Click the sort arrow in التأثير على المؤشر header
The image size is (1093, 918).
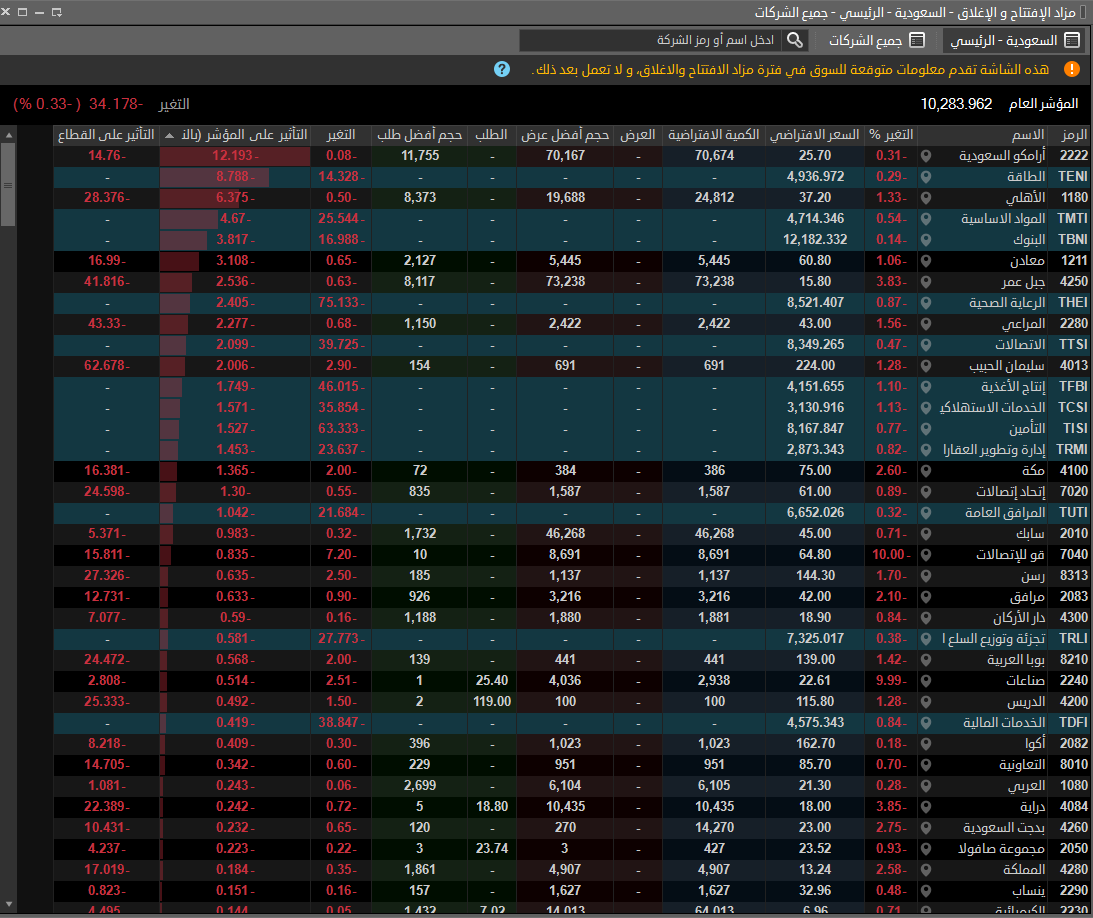(169, 135)
